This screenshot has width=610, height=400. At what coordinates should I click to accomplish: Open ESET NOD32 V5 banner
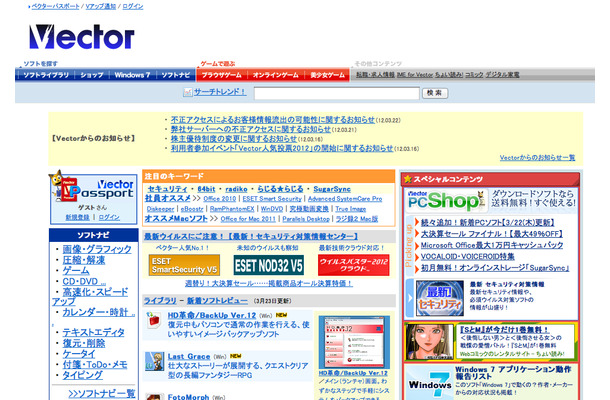click(x=268, y=265)
